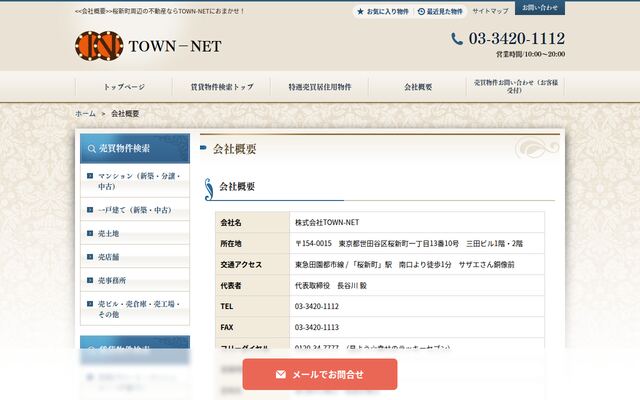Open 売土地 sidebar link
Image resolution: width=640 pixels, height=400 pixels.
coord(135,233)
